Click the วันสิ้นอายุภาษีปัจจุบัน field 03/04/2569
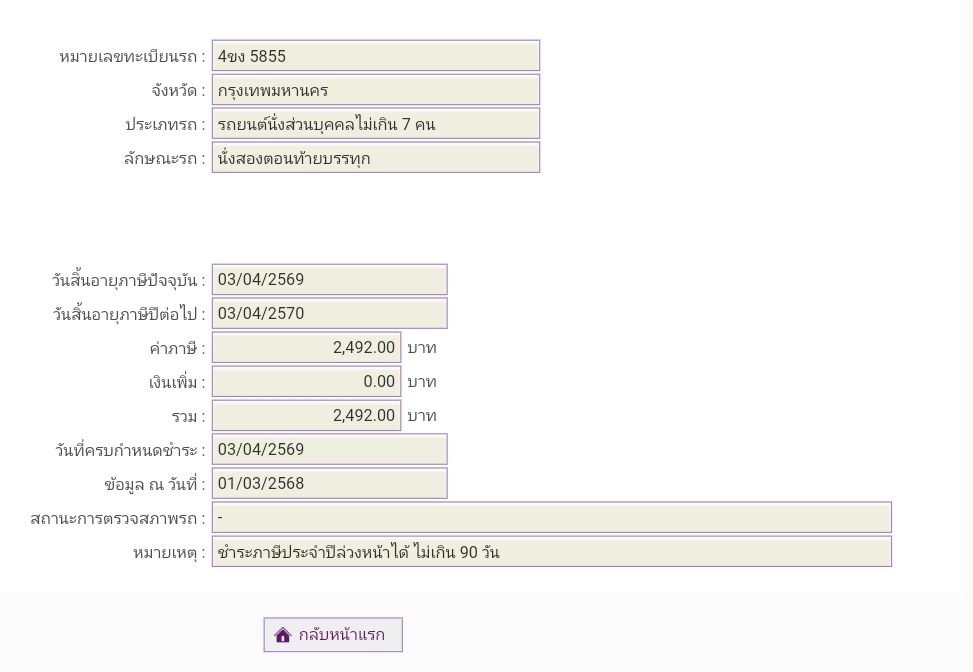973x672 pixels. click(x=330, y=279)
